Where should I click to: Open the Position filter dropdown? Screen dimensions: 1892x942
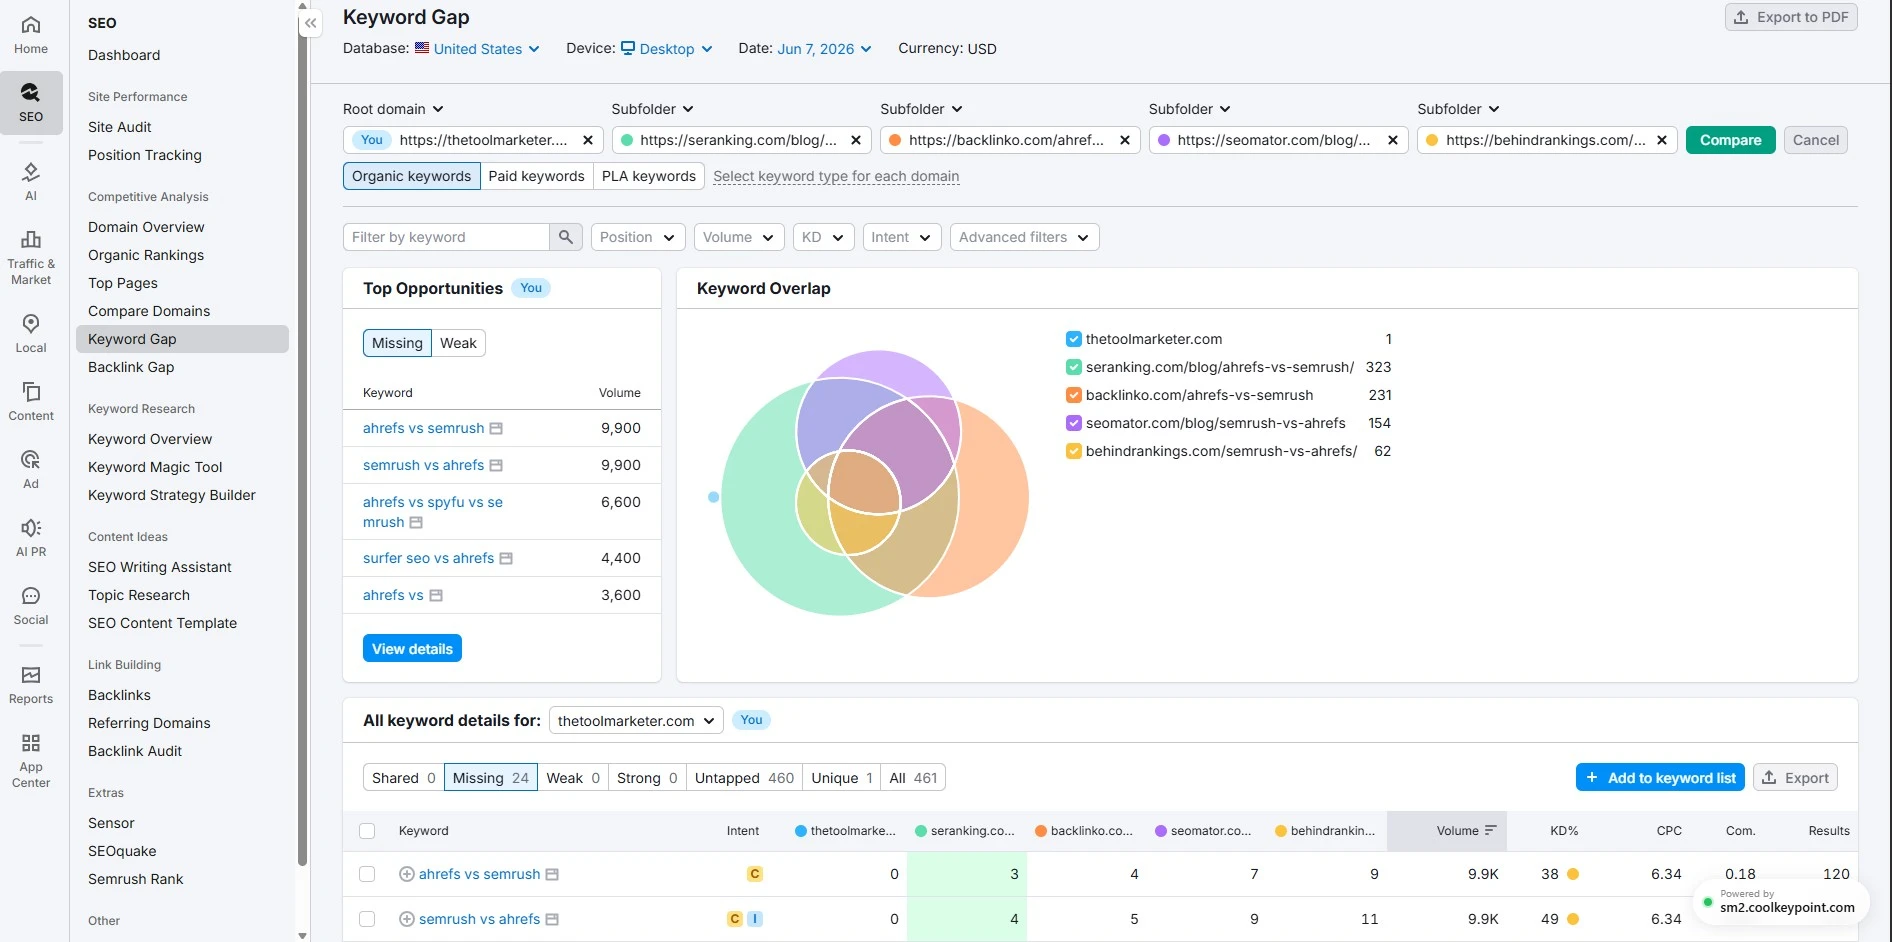click(638, 237)
